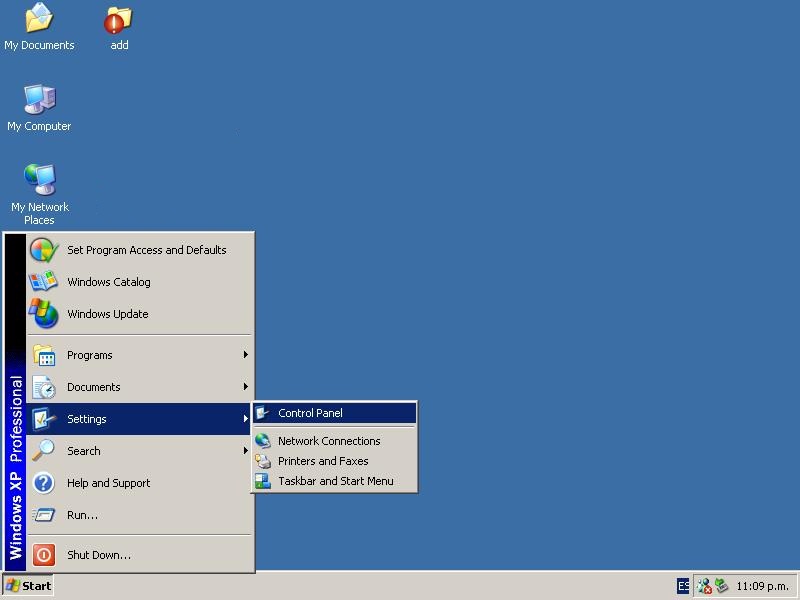Viewport: 800px width, 600px height.
Task: Click the ES language indicator in tray
Action: click(x=683, y=586)
